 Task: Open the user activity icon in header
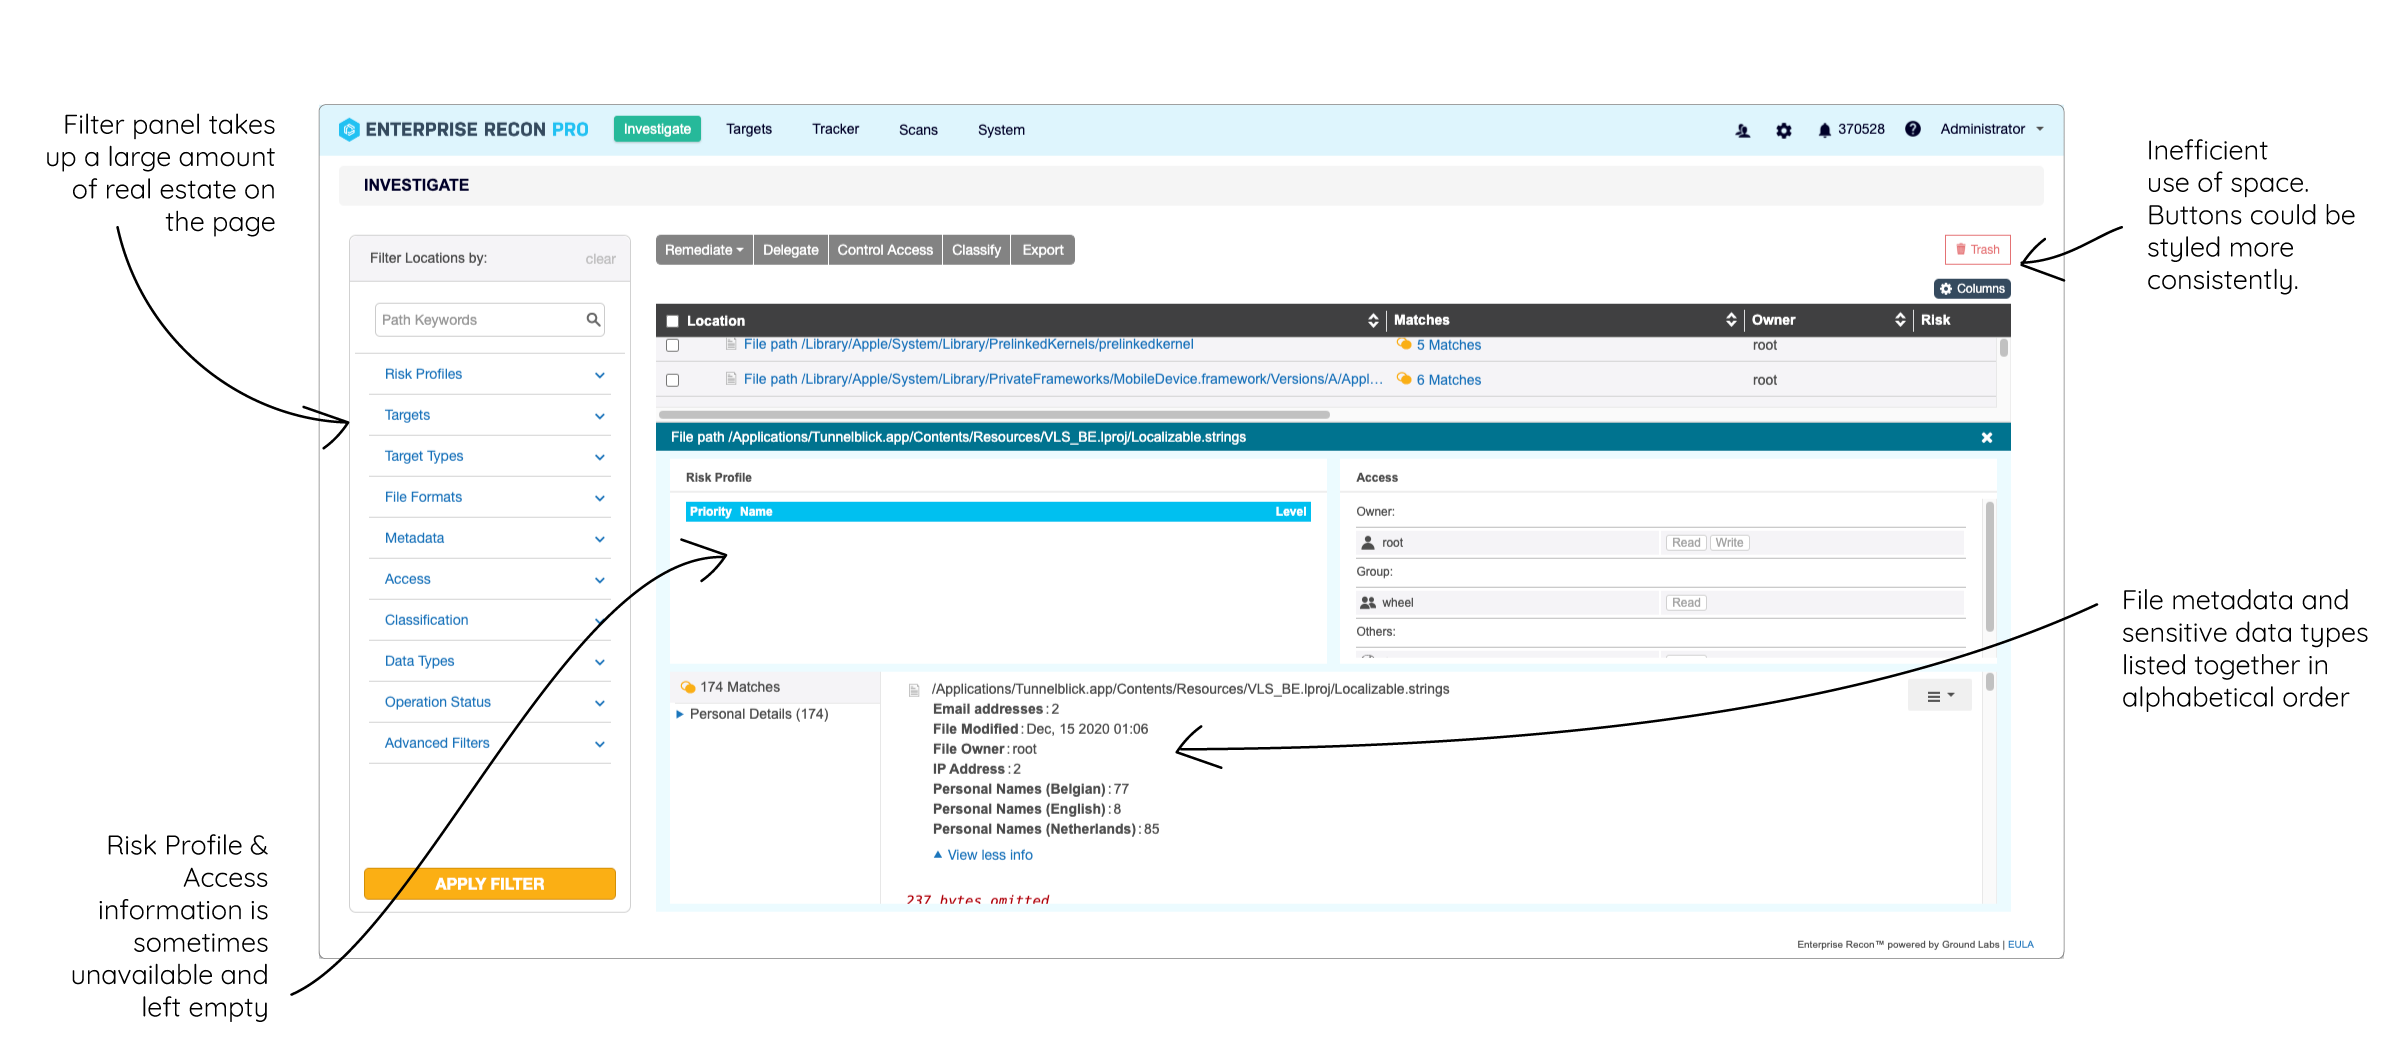1742,130
